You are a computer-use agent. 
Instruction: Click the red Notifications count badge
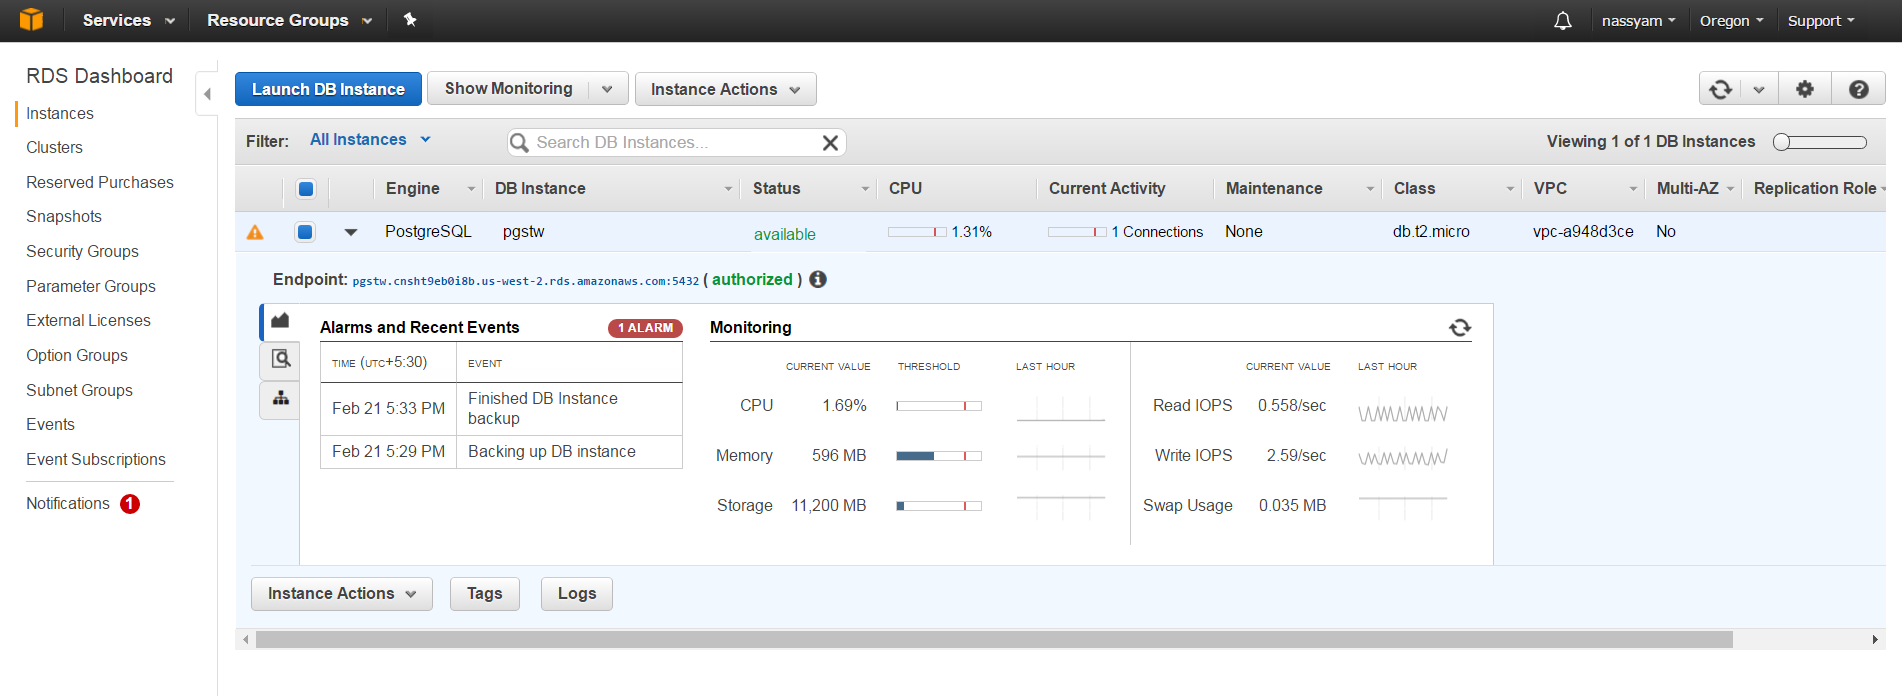(130, 504)
